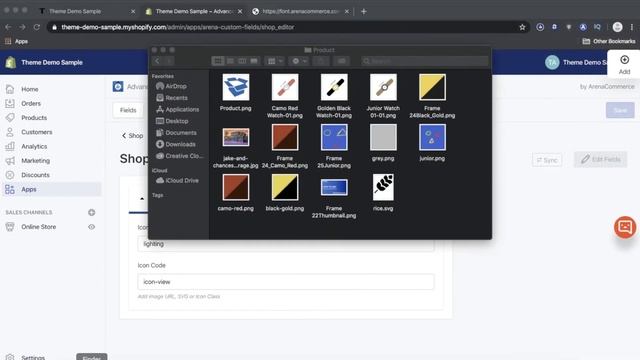Select Apps in Shopify sidebar
Image resolution: width=640 pixels, height=360 pixels.
click(x=29, y=189)
